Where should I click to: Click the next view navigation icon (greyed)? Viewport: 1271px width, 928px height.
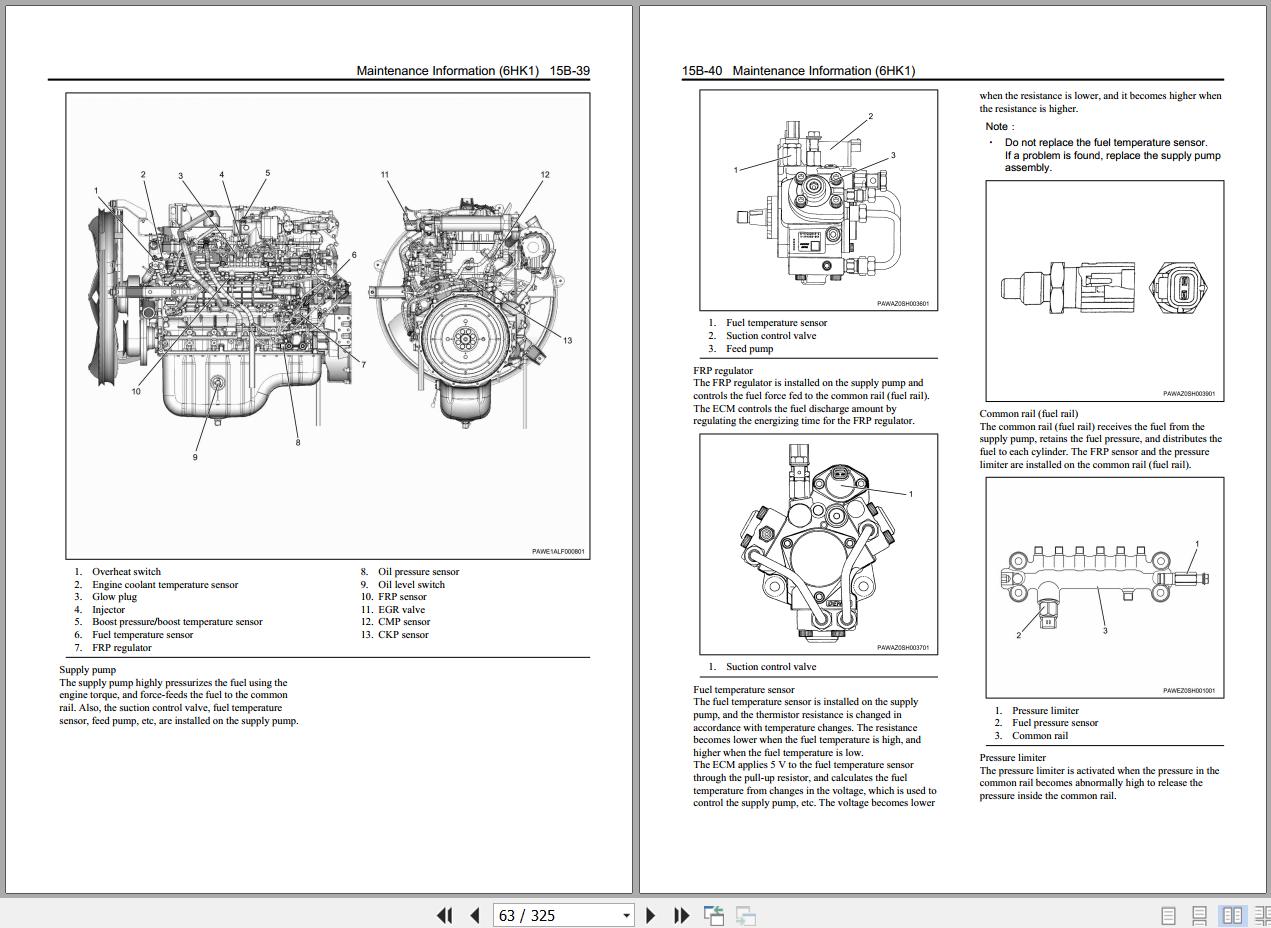click(746, 915)
